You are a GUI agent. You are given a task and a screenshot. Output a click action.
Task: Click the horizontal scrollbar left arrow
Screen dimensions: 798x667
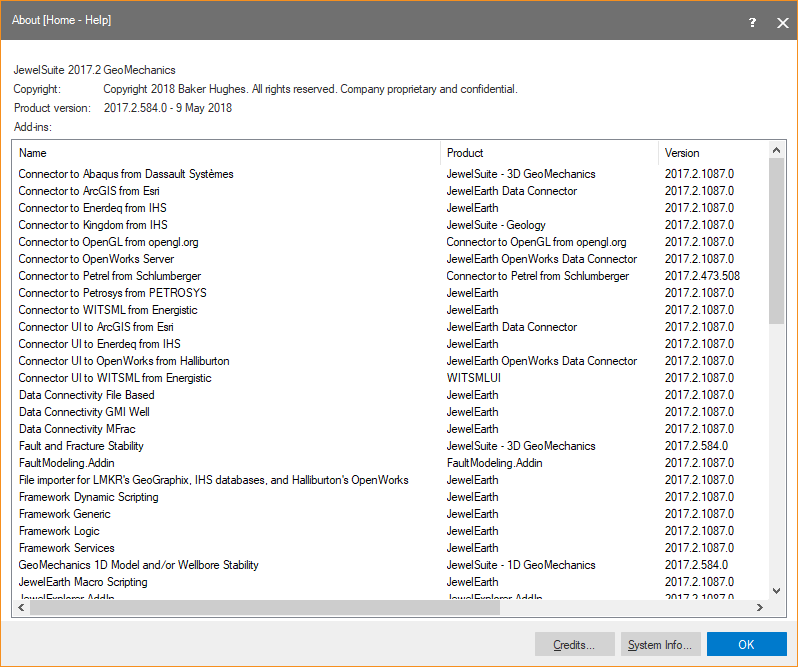[21, 607]
